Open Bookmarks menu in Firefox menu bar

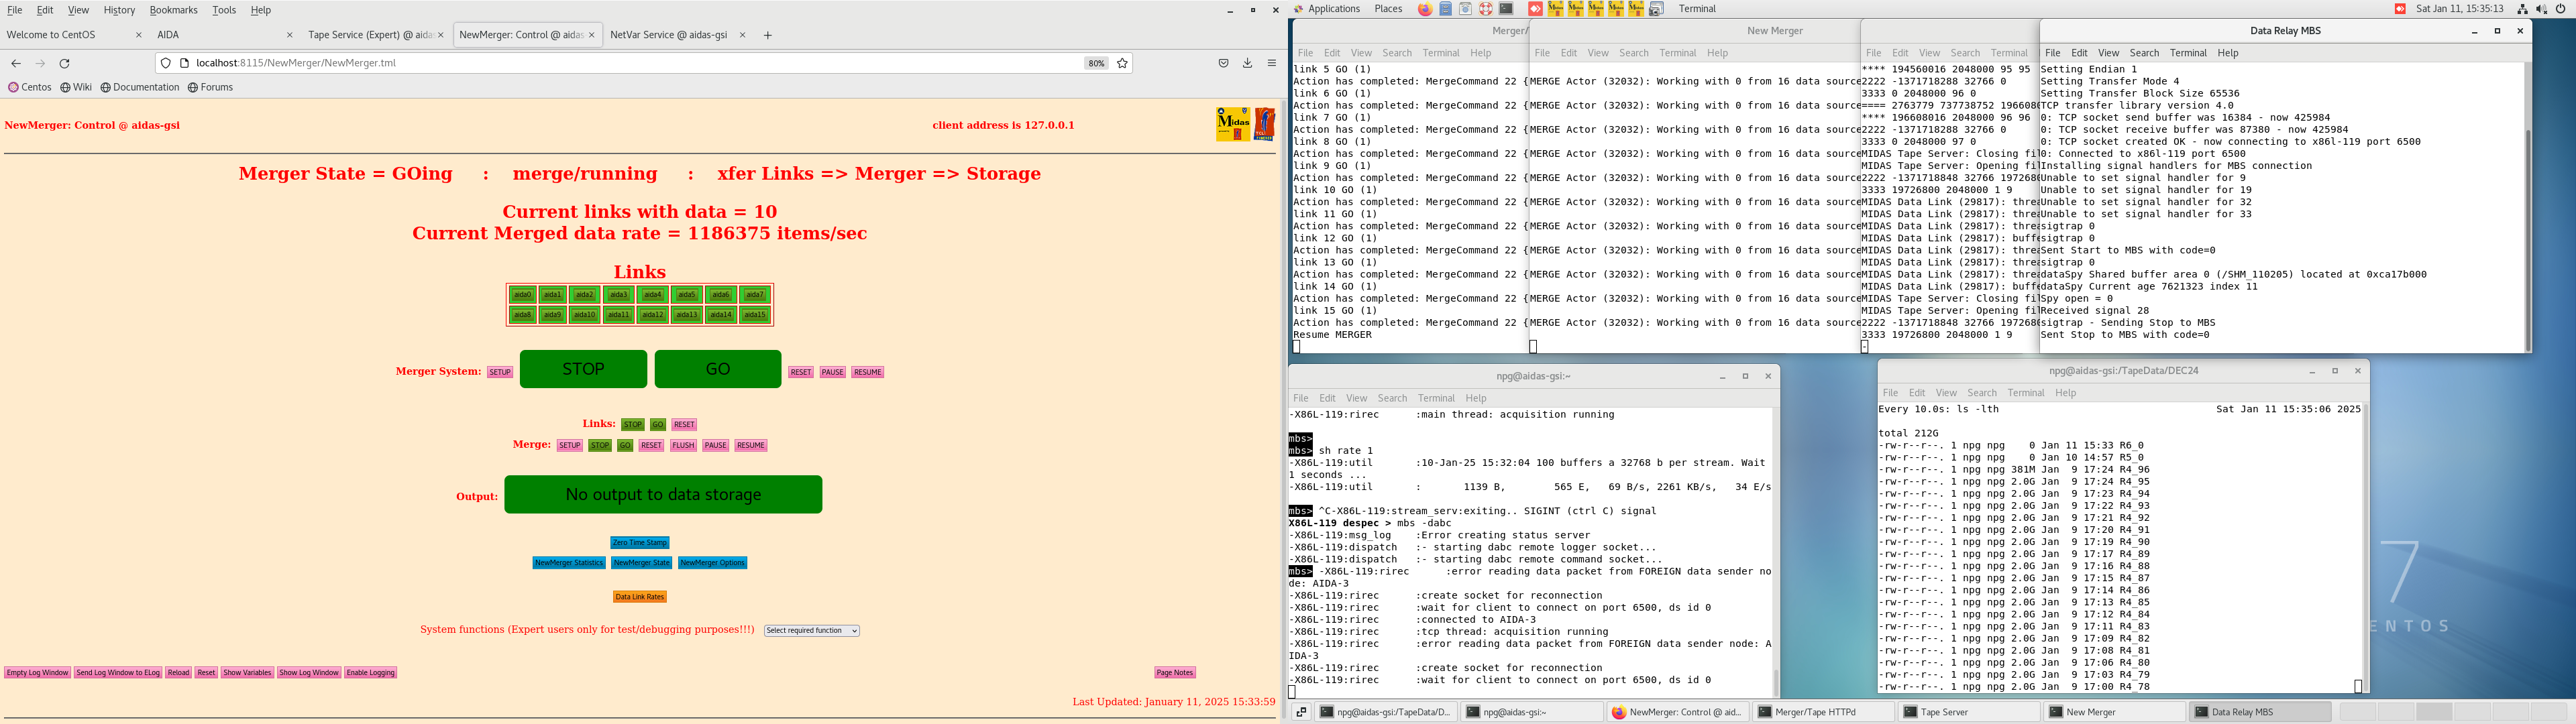coord(173,10)
